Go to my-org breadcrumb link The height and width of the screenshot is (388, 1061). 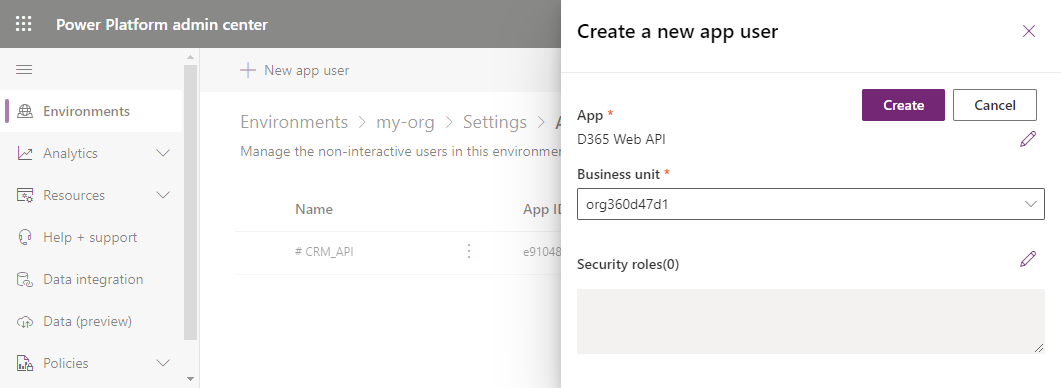pos(405,122)
